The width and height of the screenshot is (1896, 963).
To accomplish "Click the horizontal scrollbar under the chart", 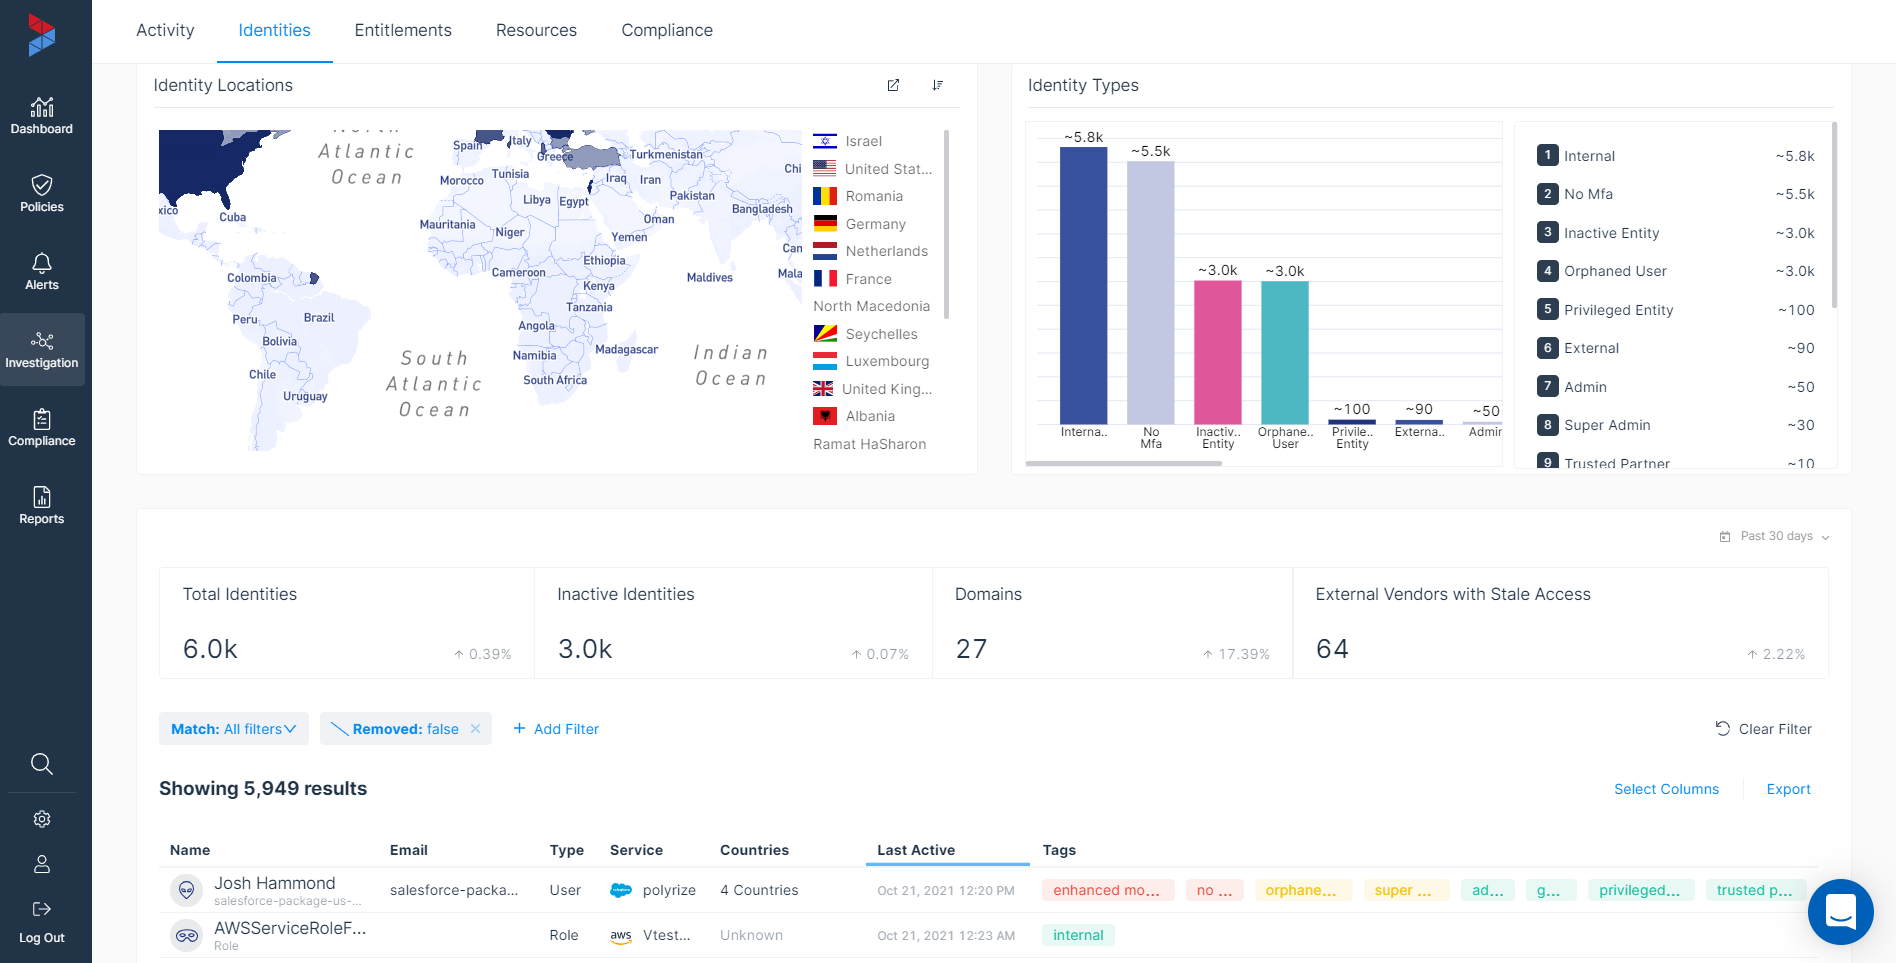I will 1124,463.
